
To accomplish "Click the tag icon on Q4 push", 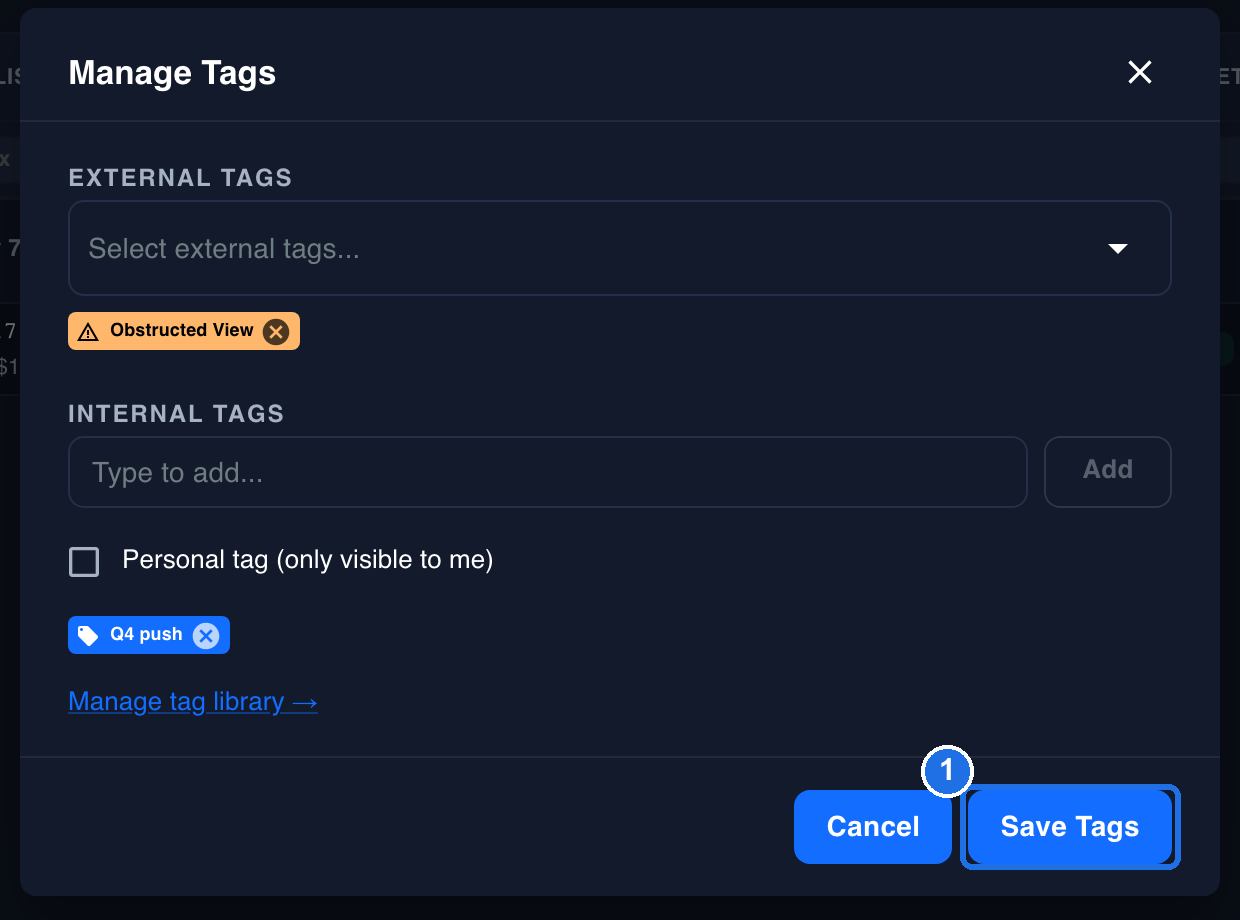I will point(88,635).
